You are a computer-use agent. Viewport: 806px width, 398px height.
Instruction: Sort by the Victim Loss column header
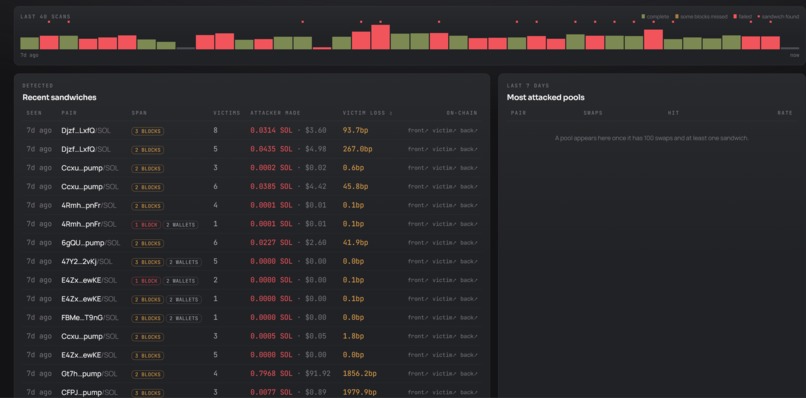(367, 113)
